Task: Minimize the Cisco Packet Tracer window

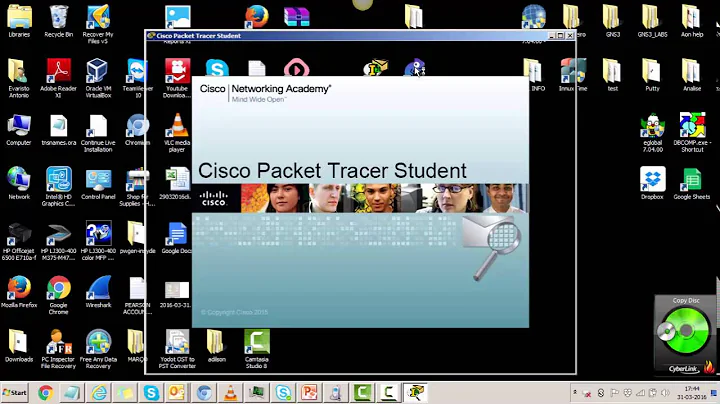Action: coord(552,35)
